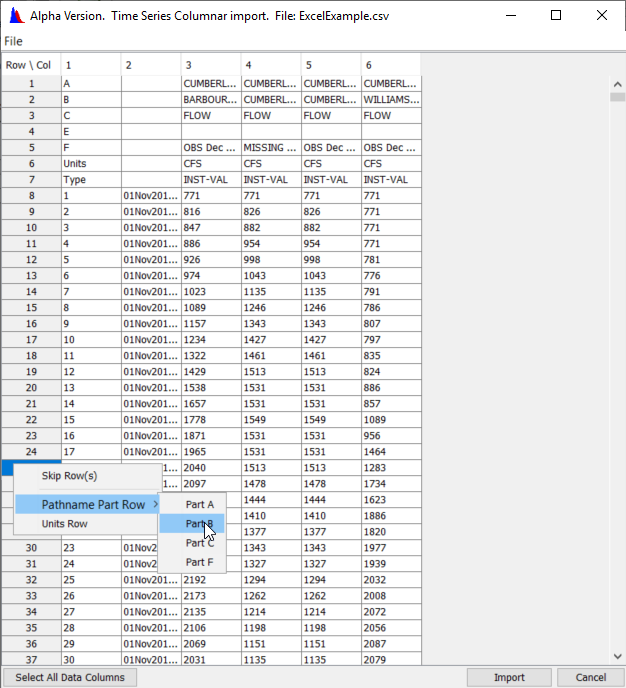Screen dimensions: 626x688
Task: Select column 3 header
Action: pos(210,65)
